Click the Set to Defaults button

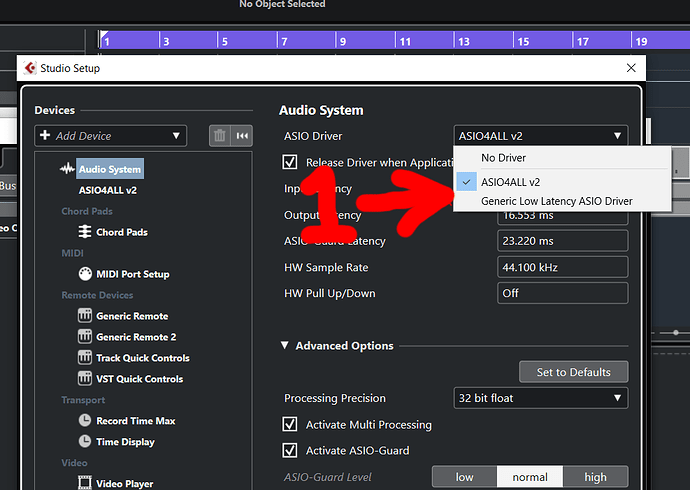(x=573, y=372)
